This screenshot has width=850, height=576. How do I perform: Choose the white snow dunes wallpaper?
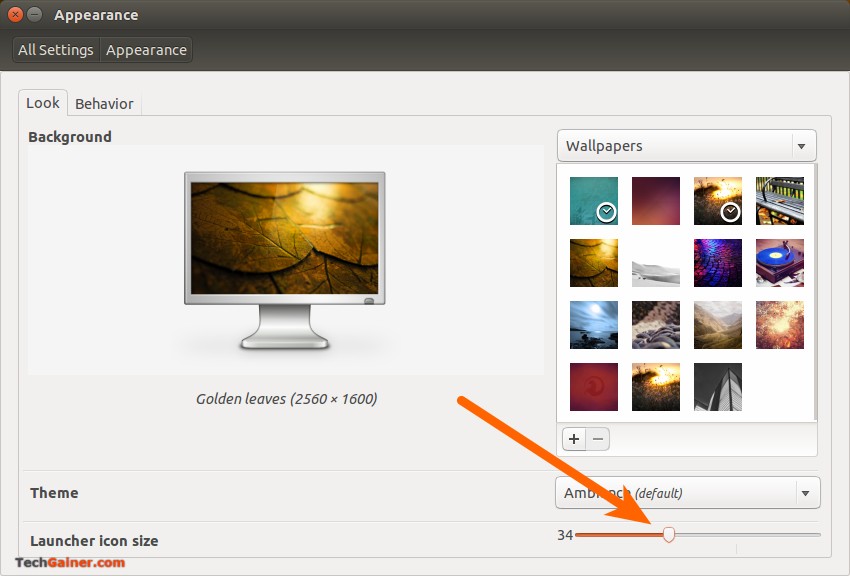coord(655,263)
